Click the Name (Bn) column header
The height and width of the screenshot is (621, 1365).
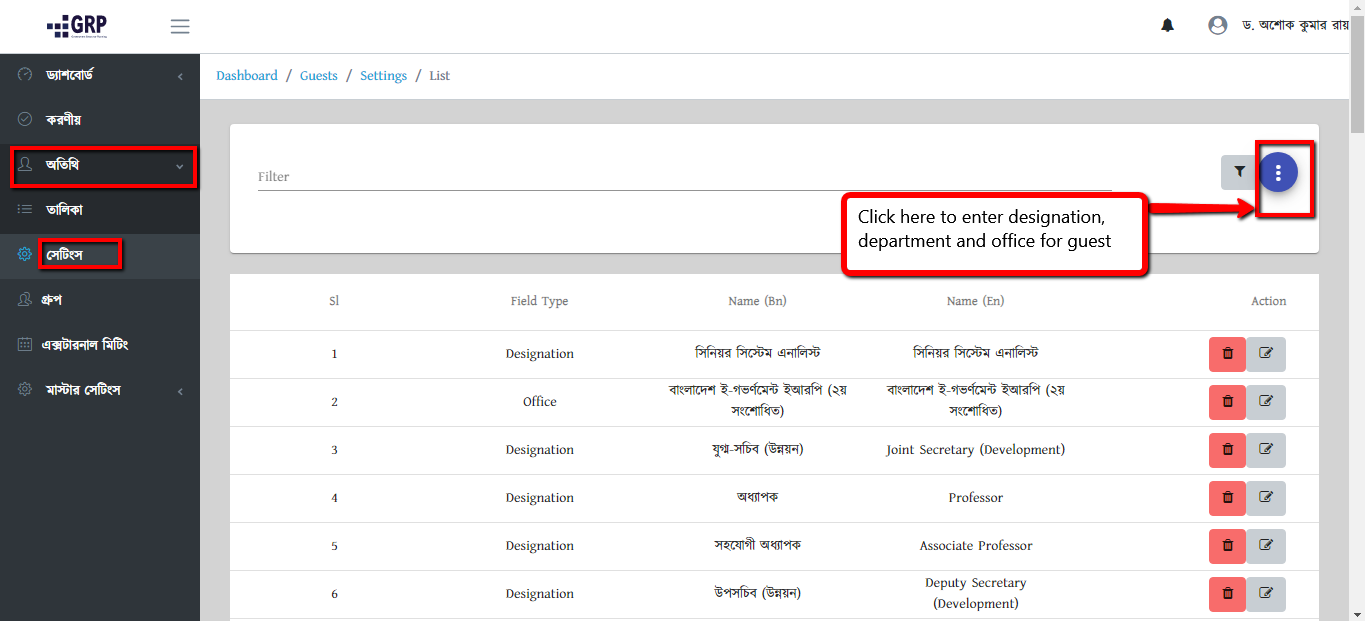point(758,301)
